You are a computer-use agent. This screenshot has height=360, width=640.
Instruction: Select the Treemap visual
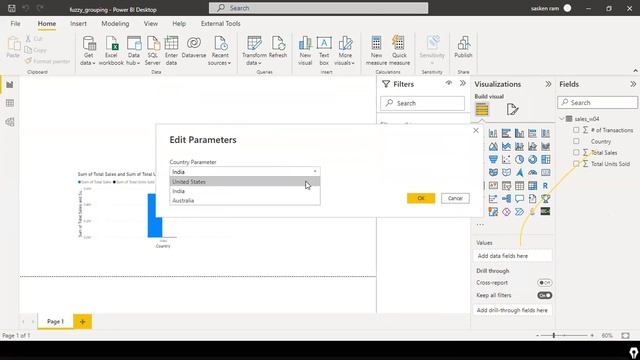point(545,160)
